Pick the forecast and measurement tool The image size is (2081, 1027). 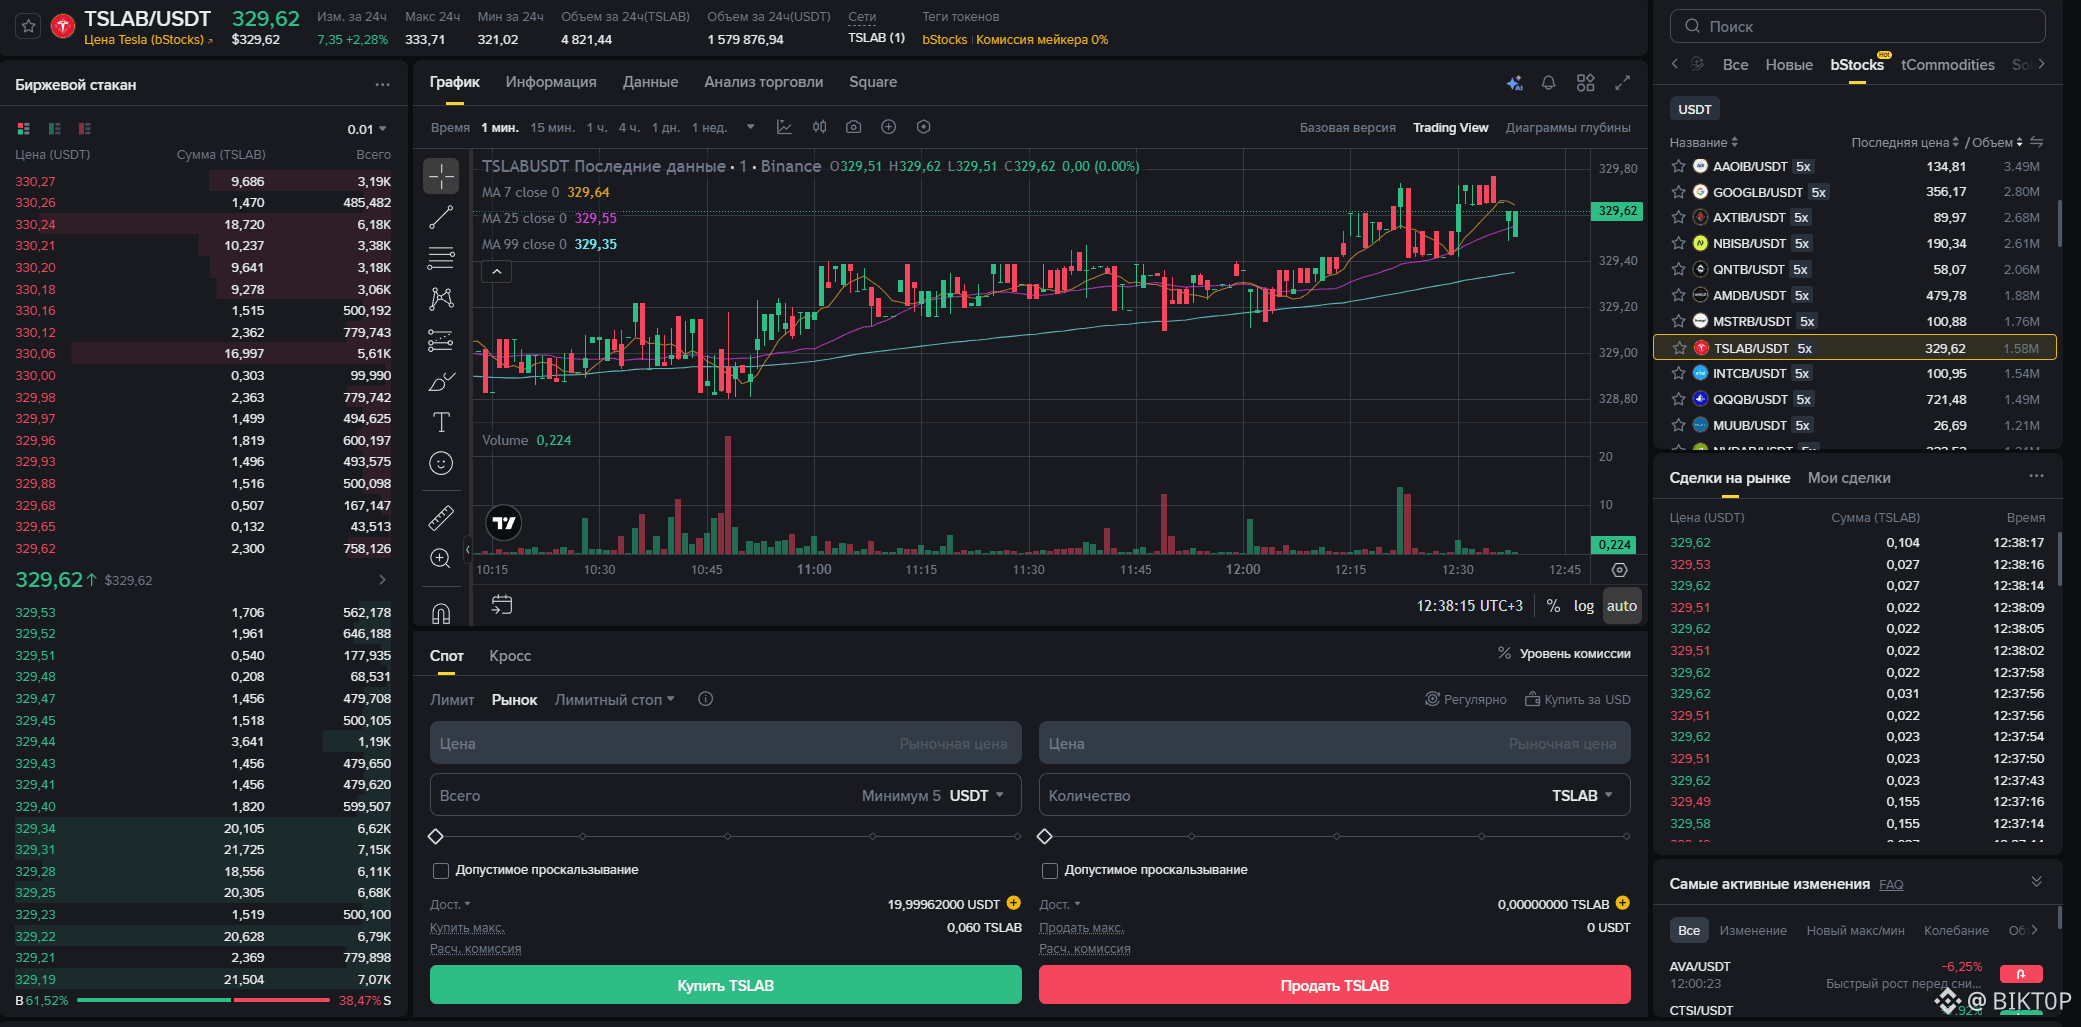point(441,340)
